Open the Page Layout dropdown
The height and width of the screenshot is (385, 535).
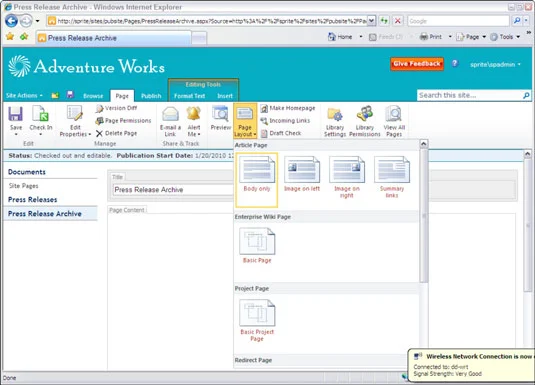(245, 121)
